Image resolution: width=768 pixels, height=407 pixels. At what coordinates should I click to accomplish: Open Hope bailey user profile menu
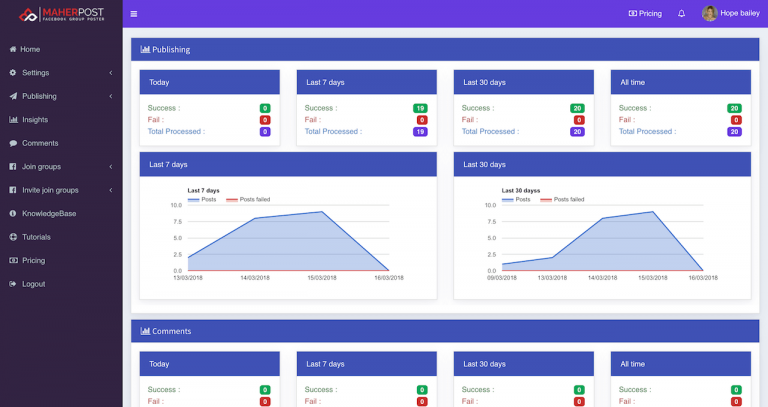740,14
